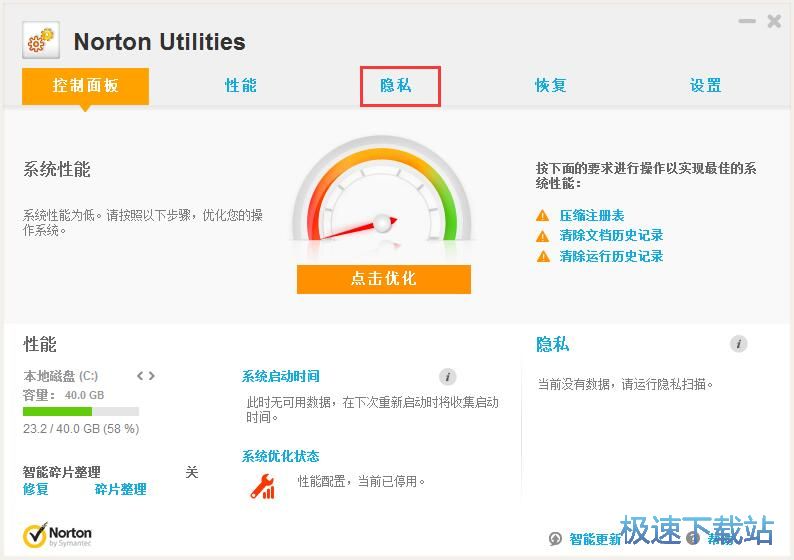The height and width of the screenshot is (560, 794).
Task: Click the info icon in 隐私 panel
Action: pos(739,344)
